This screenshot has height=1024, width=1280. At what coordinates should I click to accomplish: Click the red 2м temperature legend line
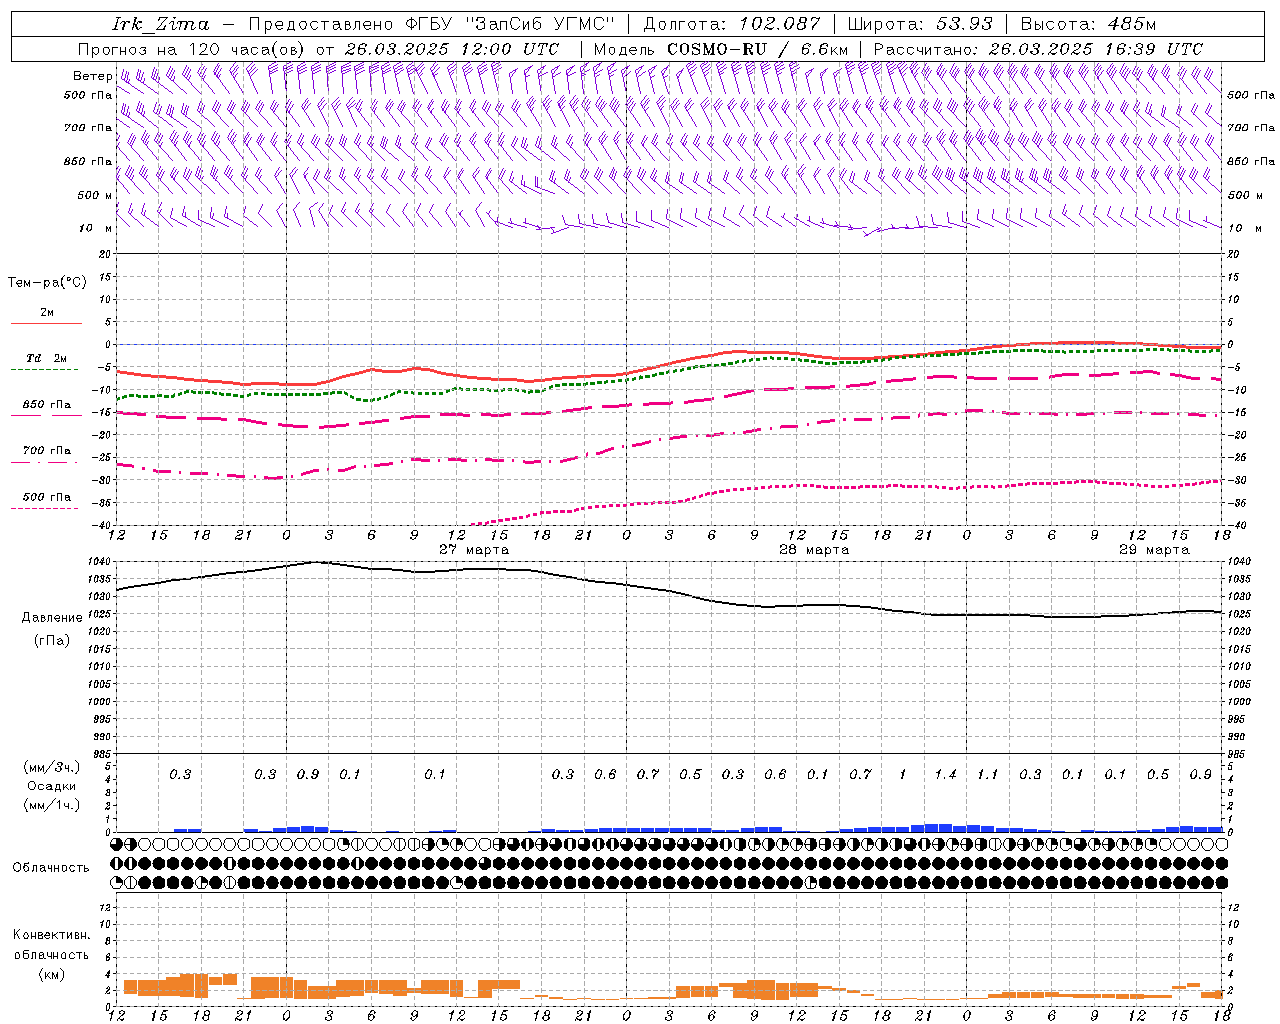click(47, 323)
